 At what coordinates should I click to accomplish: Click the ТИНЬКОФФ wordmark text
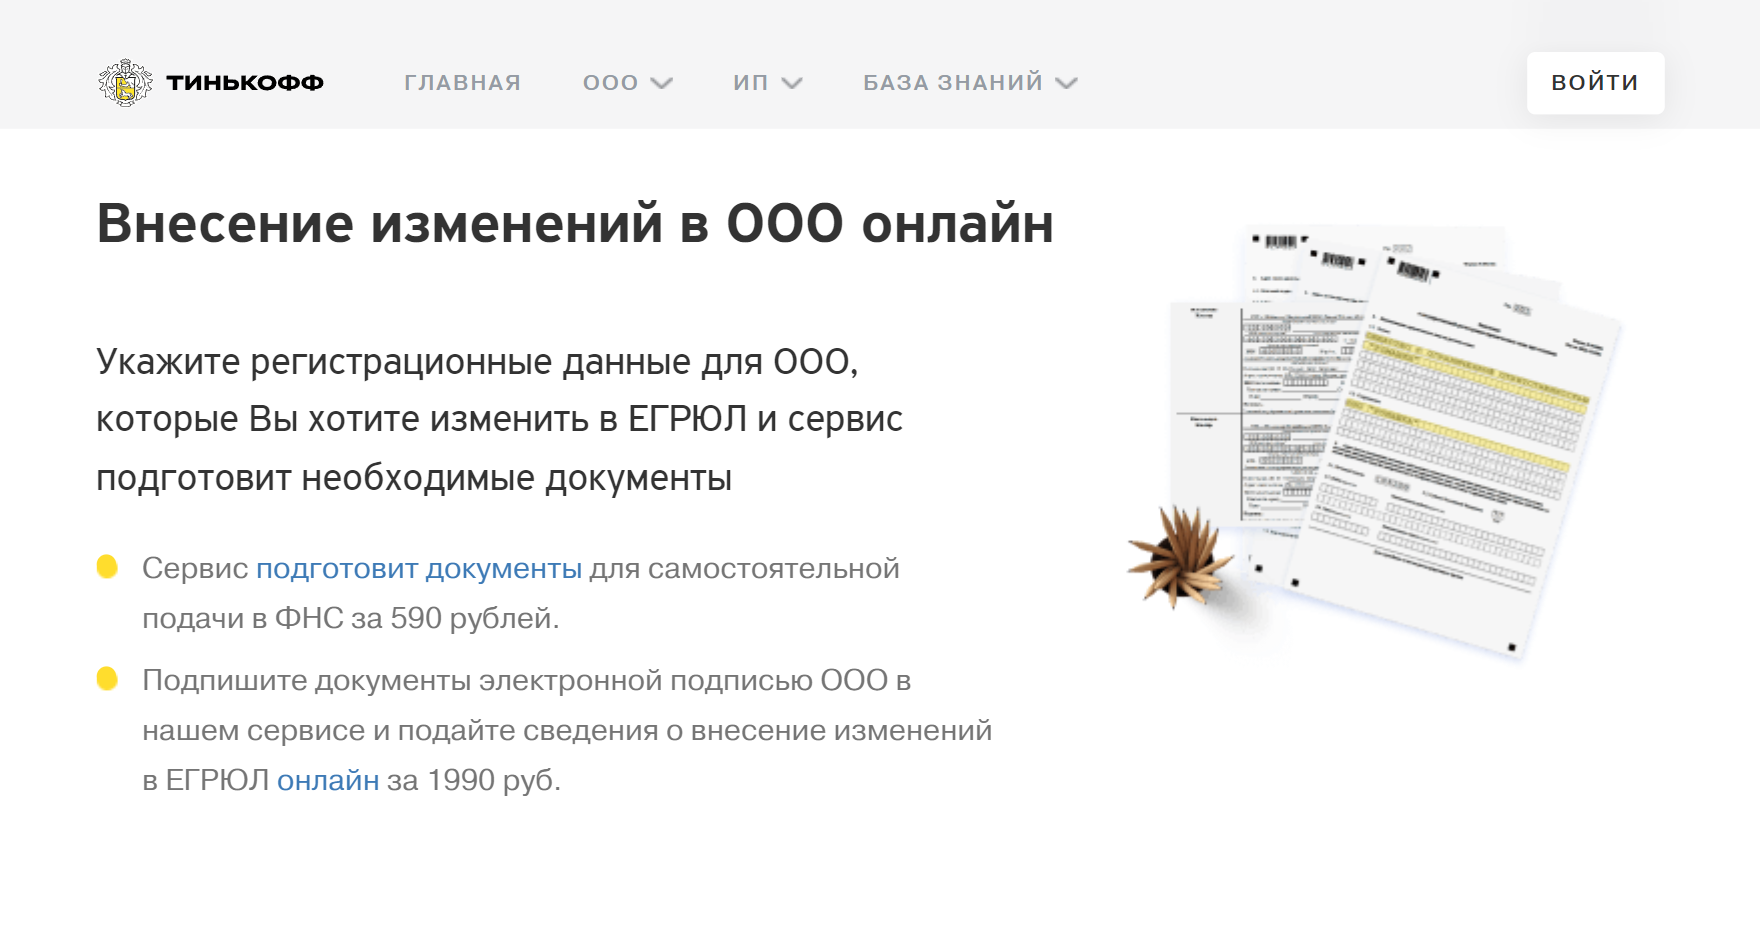(245, 83)
